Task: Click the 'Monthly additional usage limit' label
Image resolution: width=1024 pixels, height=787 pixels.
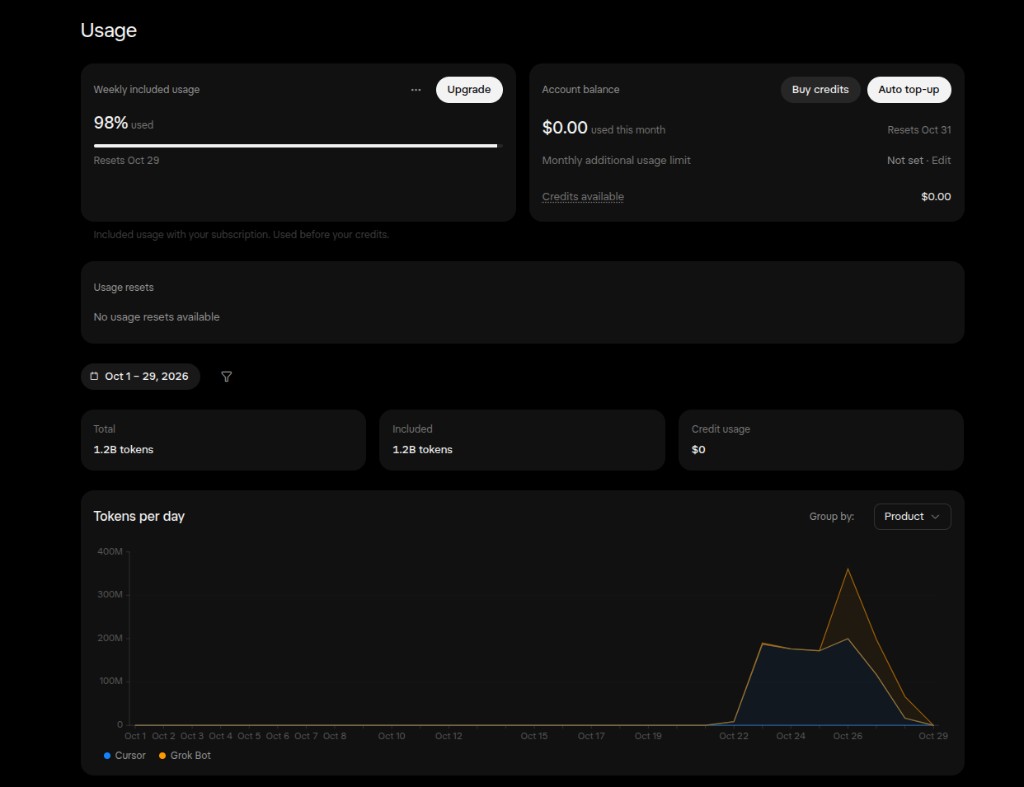Action: [616, 160]
